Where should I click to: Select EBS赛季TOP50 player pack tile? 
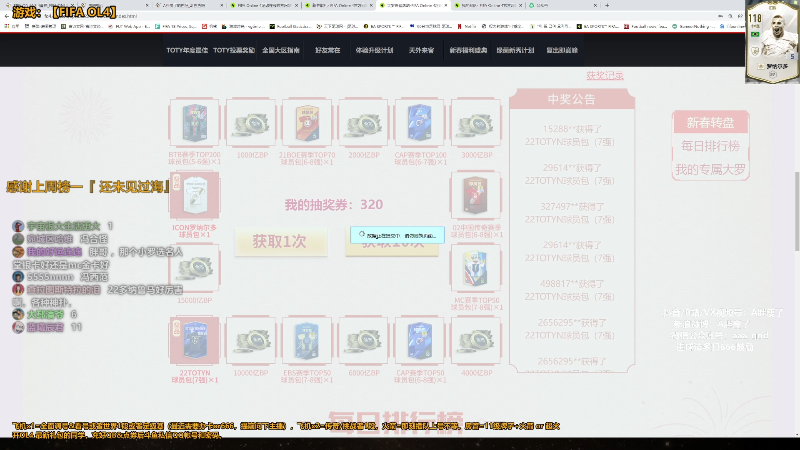[x=307, y=341]
